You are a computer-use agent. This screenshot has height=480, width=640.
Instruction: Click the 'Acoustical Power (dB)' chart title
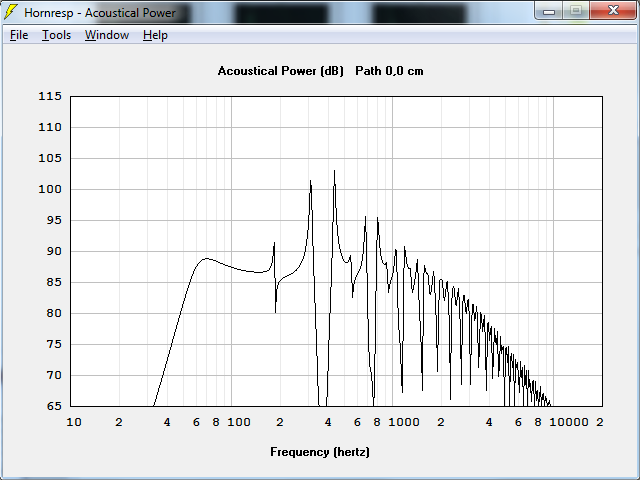tap(280, 71)
